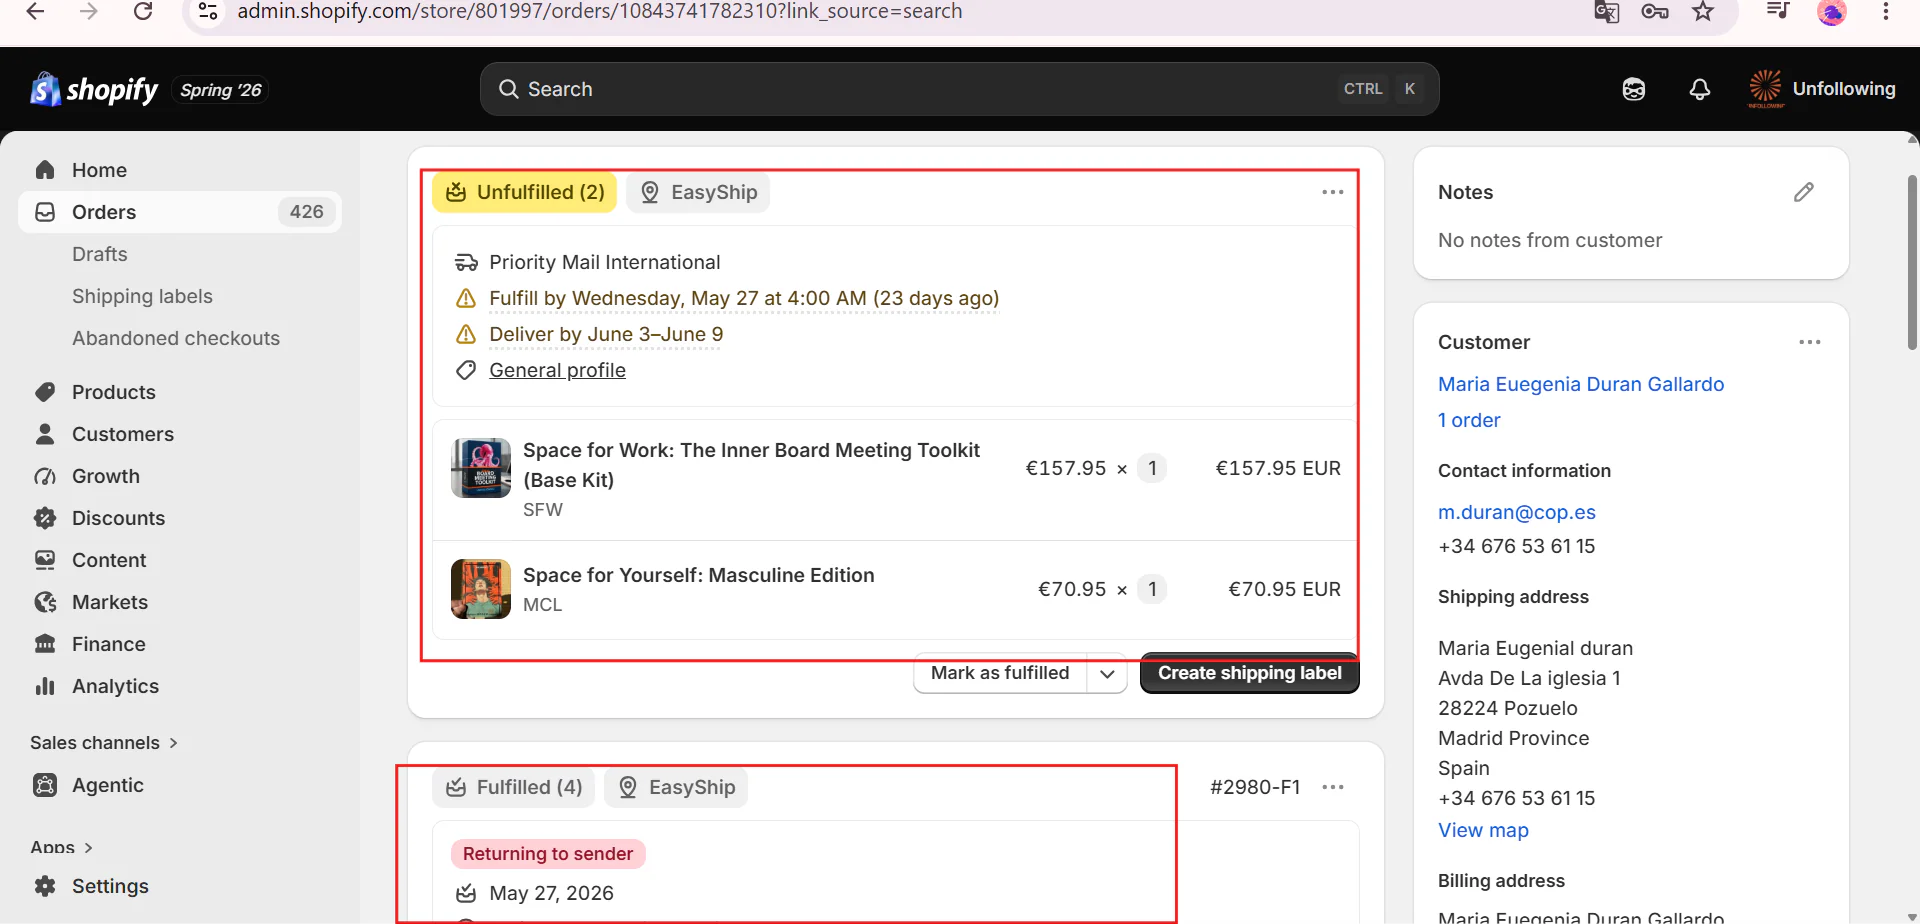
Task: Open the Unfollowing store account menu
Action: click(x=1822, y=89)
